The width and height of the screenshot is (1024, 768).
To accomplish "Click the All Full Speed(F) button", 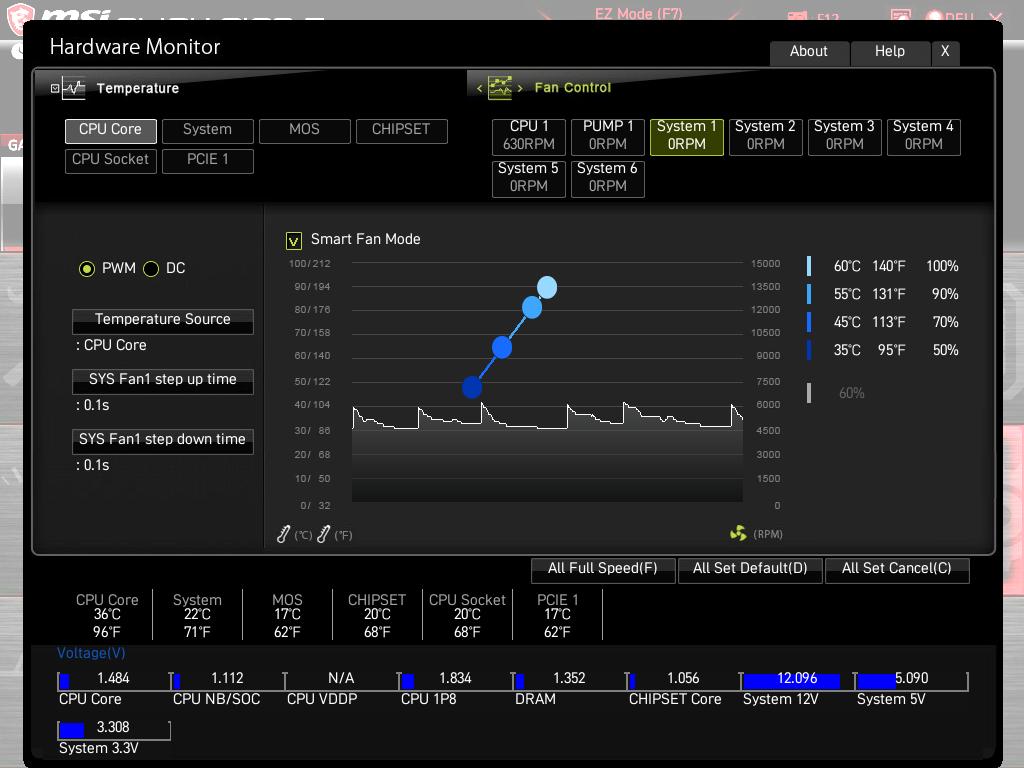I will pos(603,569).
